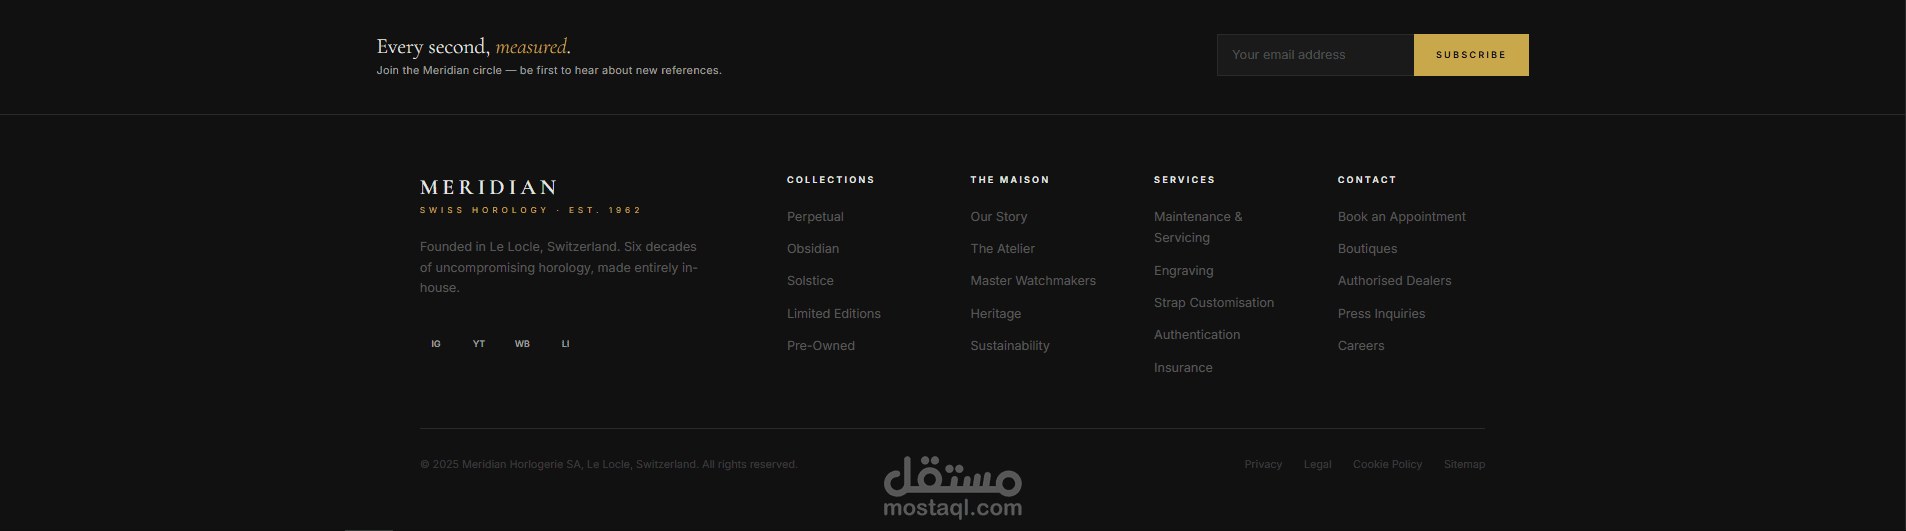Open the Cookie Policy link
This screenshot has width=1906, height=531.
click(1387, 464)
